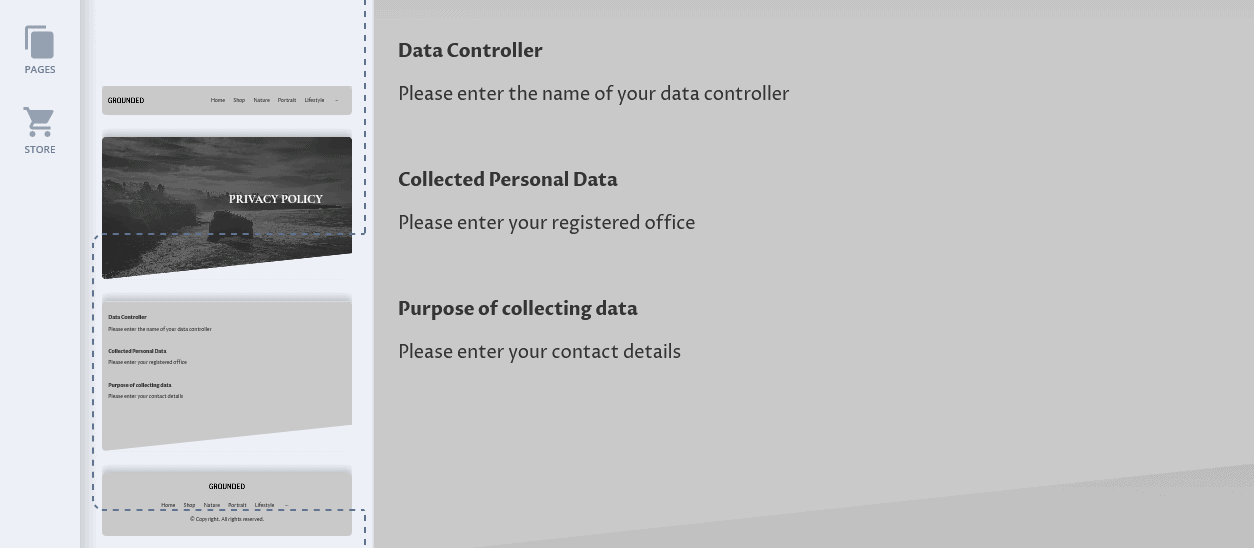The image size is (1254, 548).
Task: Select the Purpose of collecting data heading
Action: click(x=518, y=308)
